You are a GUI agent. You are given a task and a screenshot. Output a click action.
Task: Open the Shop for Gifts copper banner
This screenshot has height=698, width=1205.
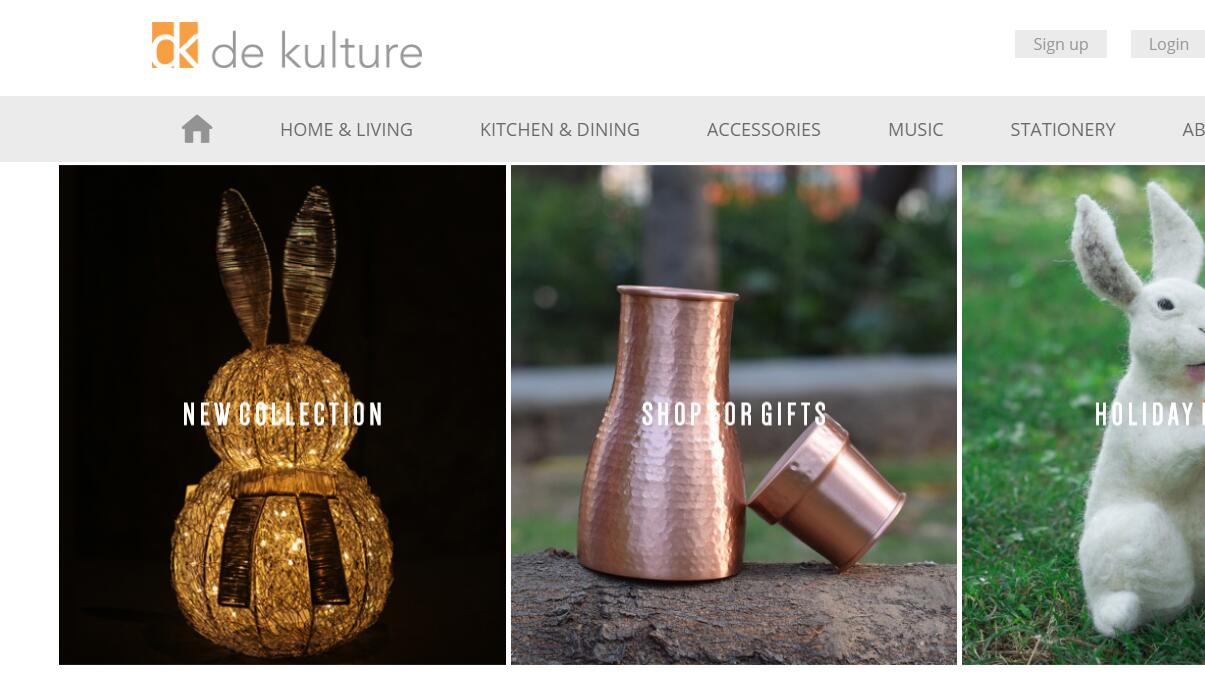(x=734, y=415)
